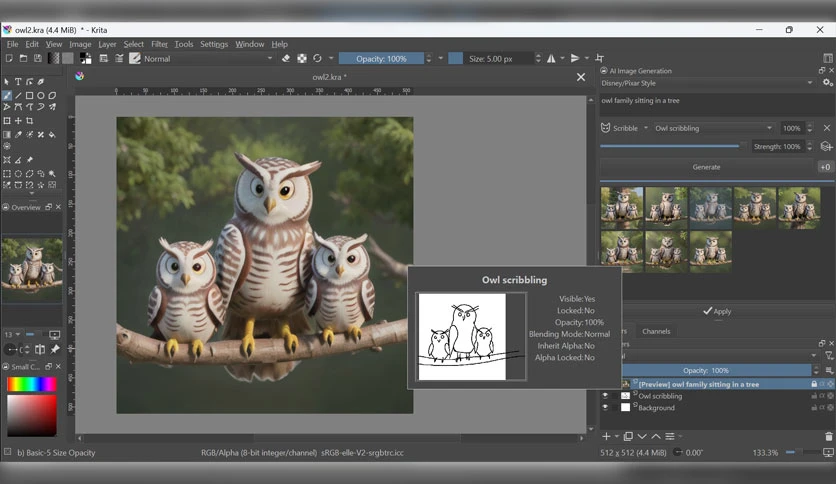Toggle lock on Owl scribbling layer

click(x=814, y=396)
